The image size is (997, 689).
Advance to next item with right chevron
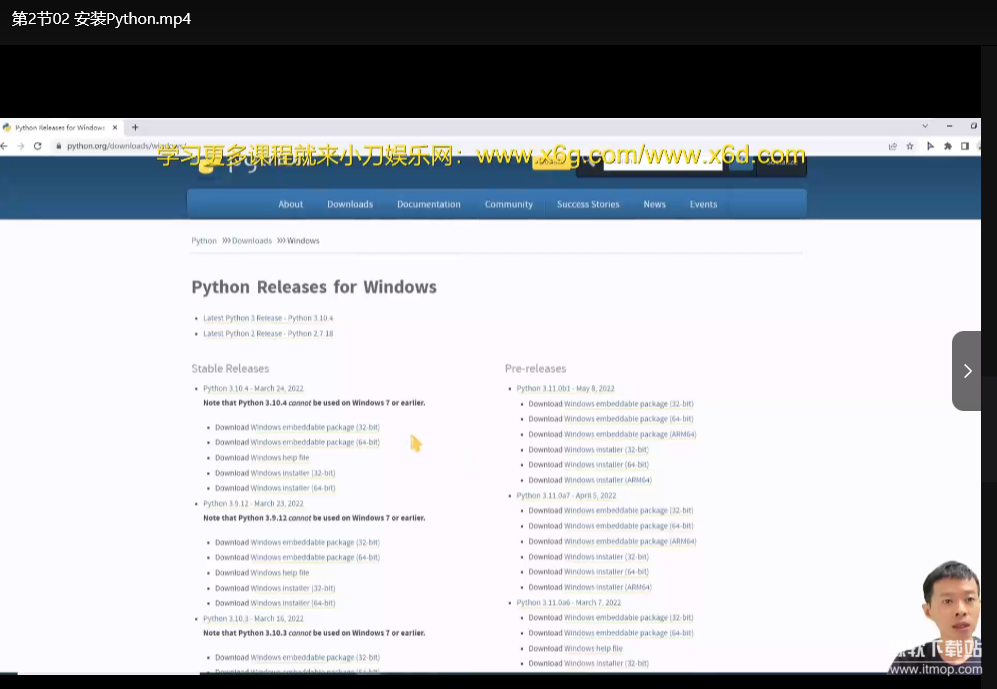[x=967, y=371]
